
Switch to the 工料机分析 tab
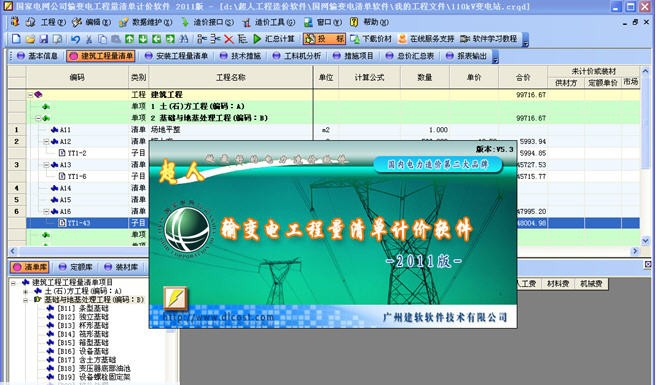coord(297,56)
